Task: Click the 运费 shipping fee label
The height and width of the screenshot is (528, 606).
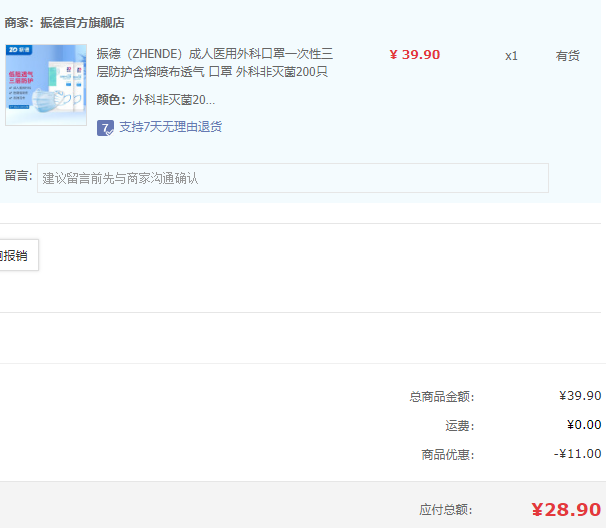Action: pyautogui.click(x=459, y=426)
